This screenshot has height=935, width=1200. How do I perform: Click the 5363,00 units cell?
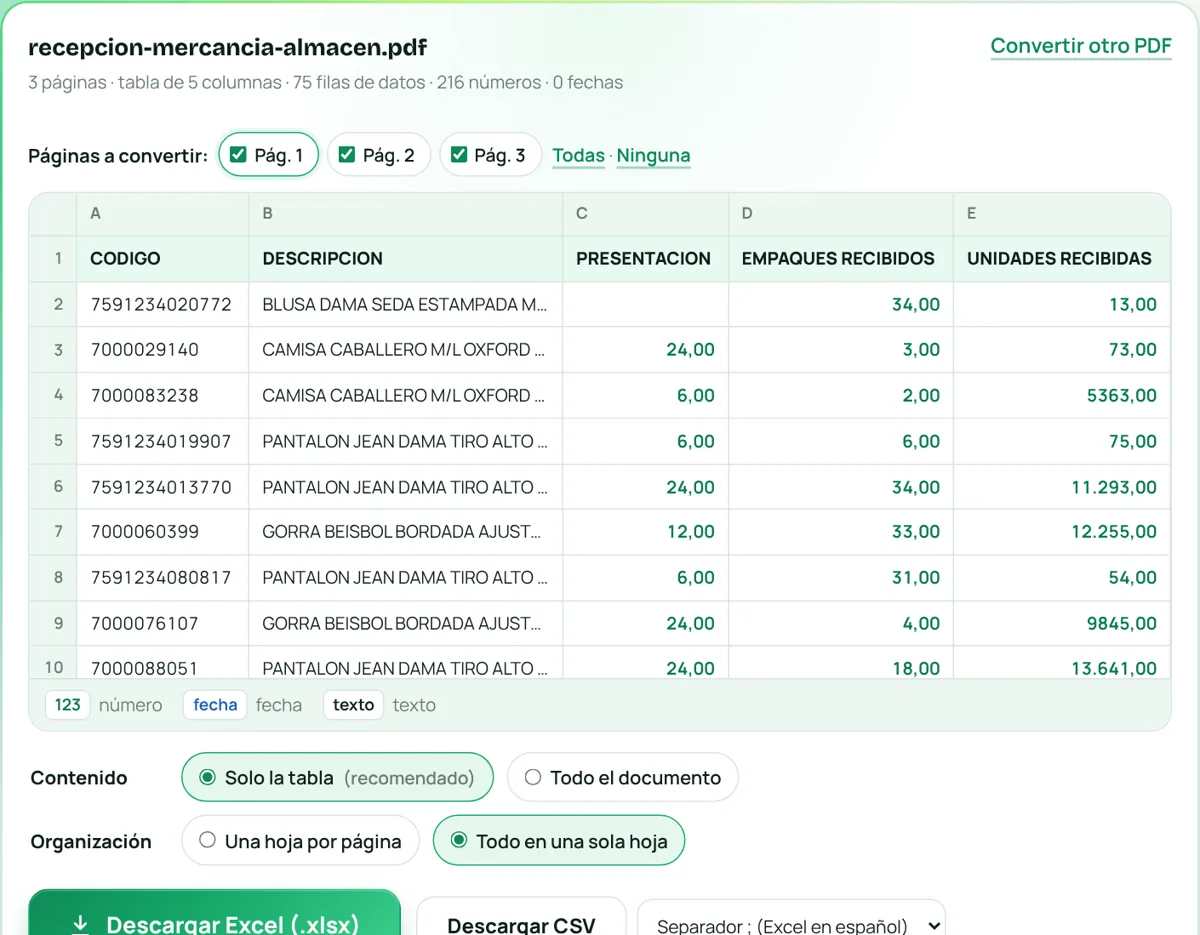point(1062,396)
